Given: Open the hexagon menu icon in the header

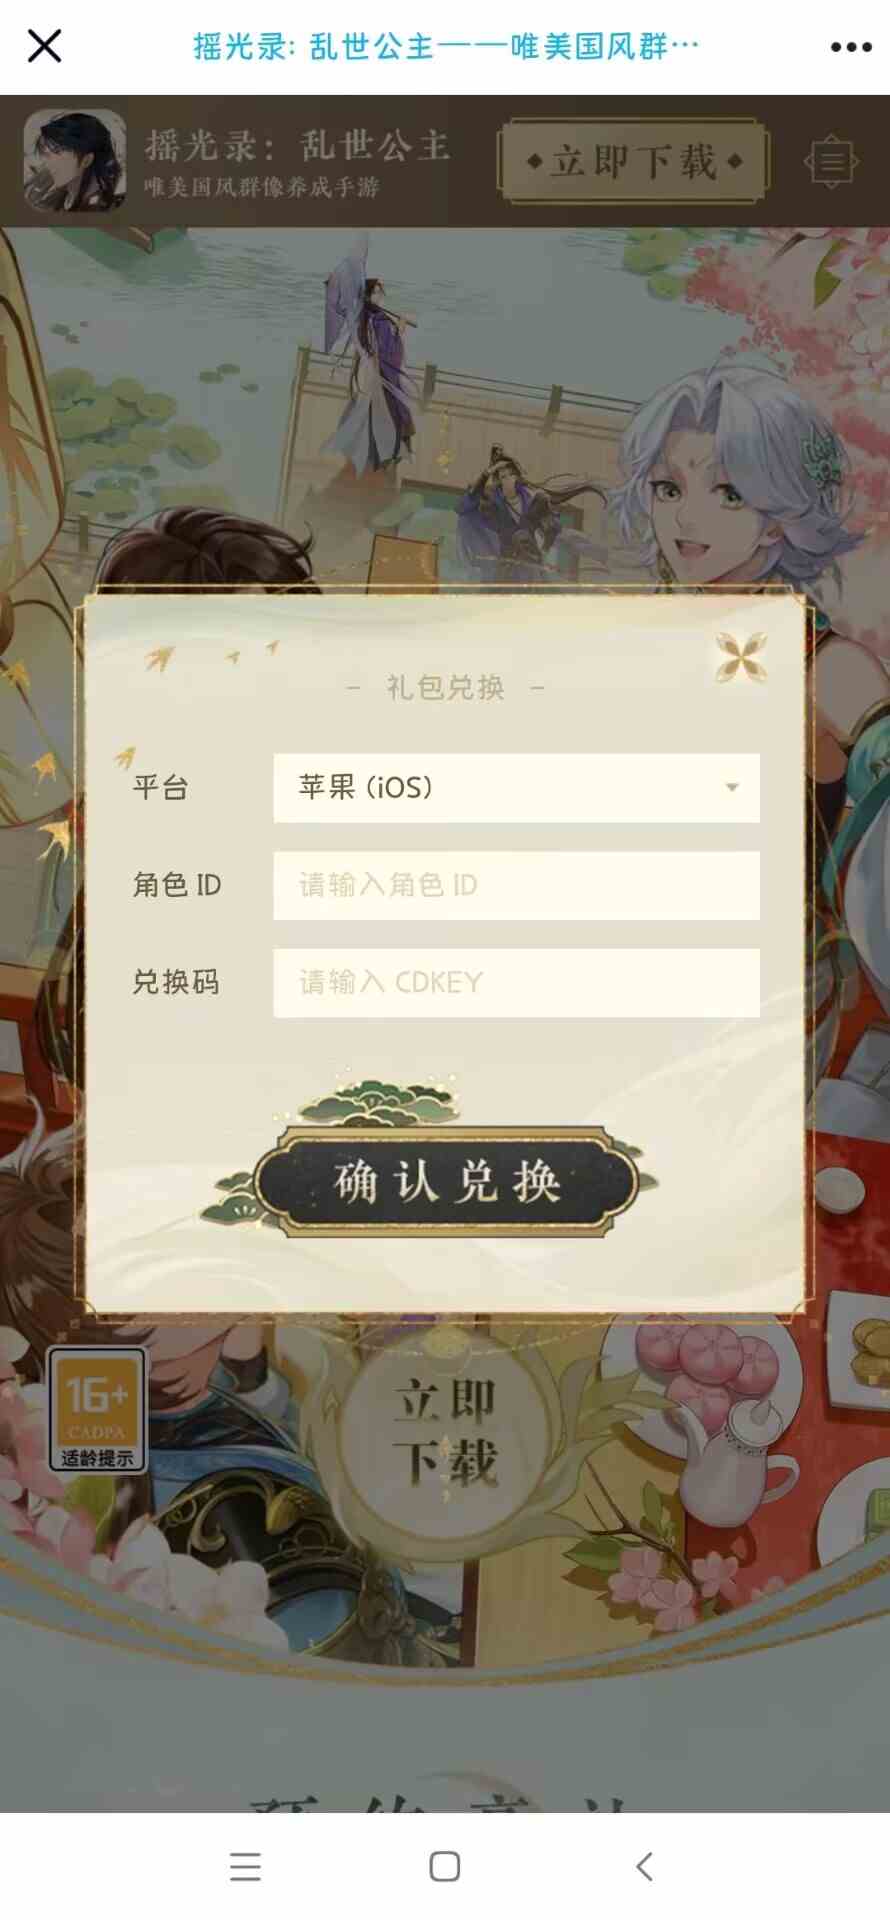Looking at the screenshot, I should tap(831, 161).
